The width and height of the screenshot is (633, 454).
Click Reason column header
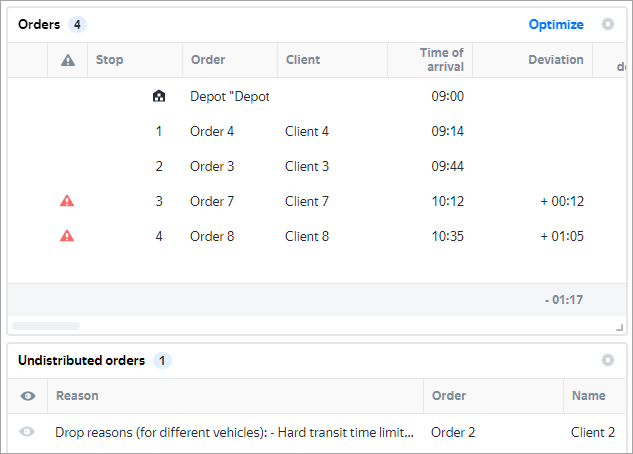click(x=77, y=396)
